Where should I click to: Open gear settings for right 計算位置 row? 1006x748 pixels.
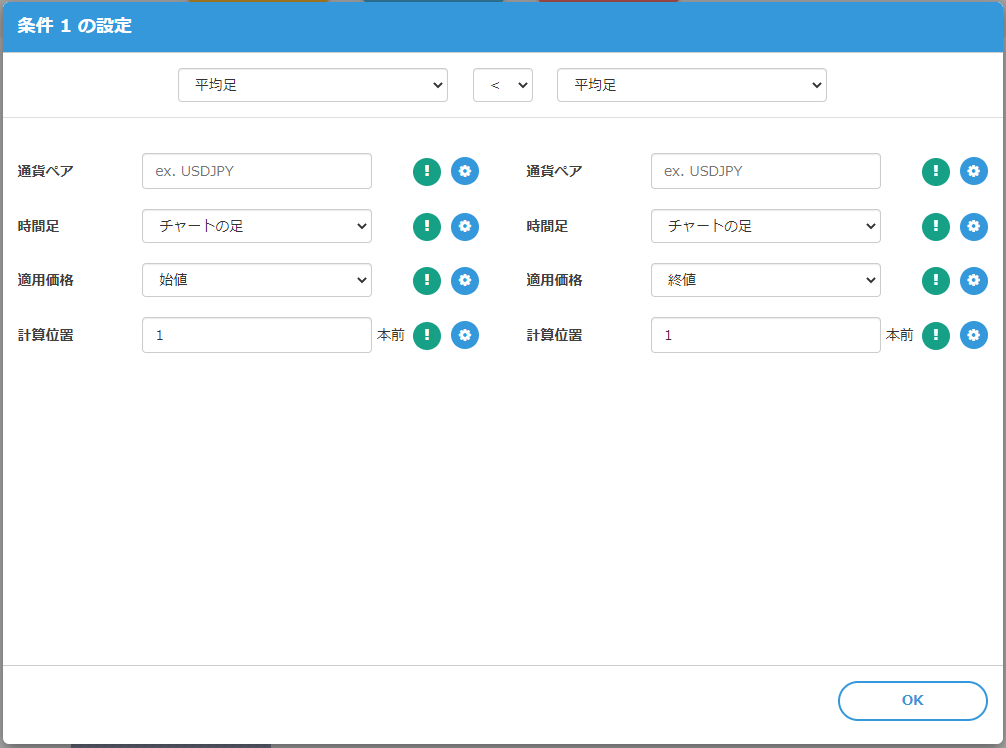(x=973, y=335)
